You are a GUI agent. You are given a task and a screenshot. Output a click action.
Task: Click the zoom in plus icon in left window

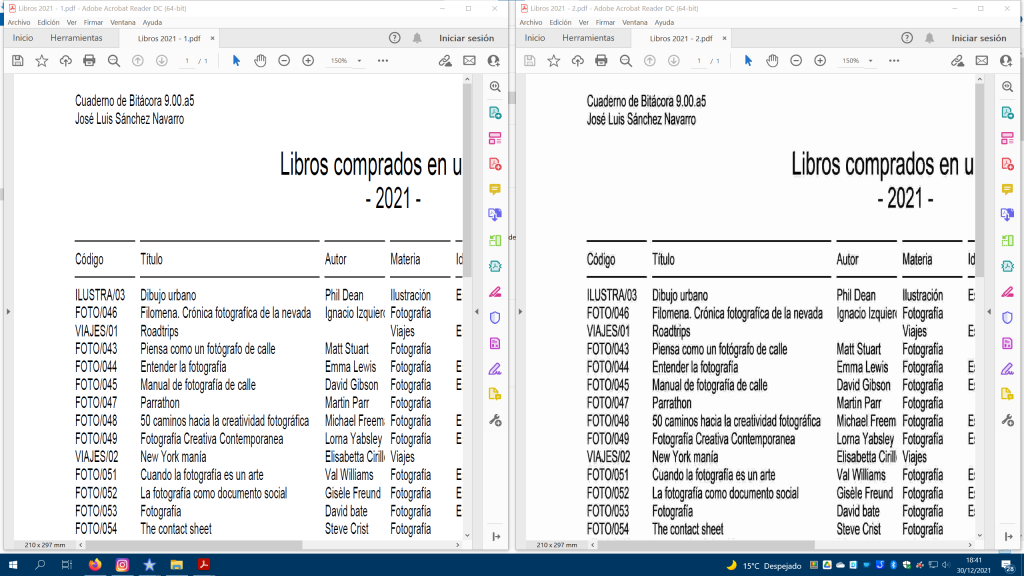click(308, 61)
